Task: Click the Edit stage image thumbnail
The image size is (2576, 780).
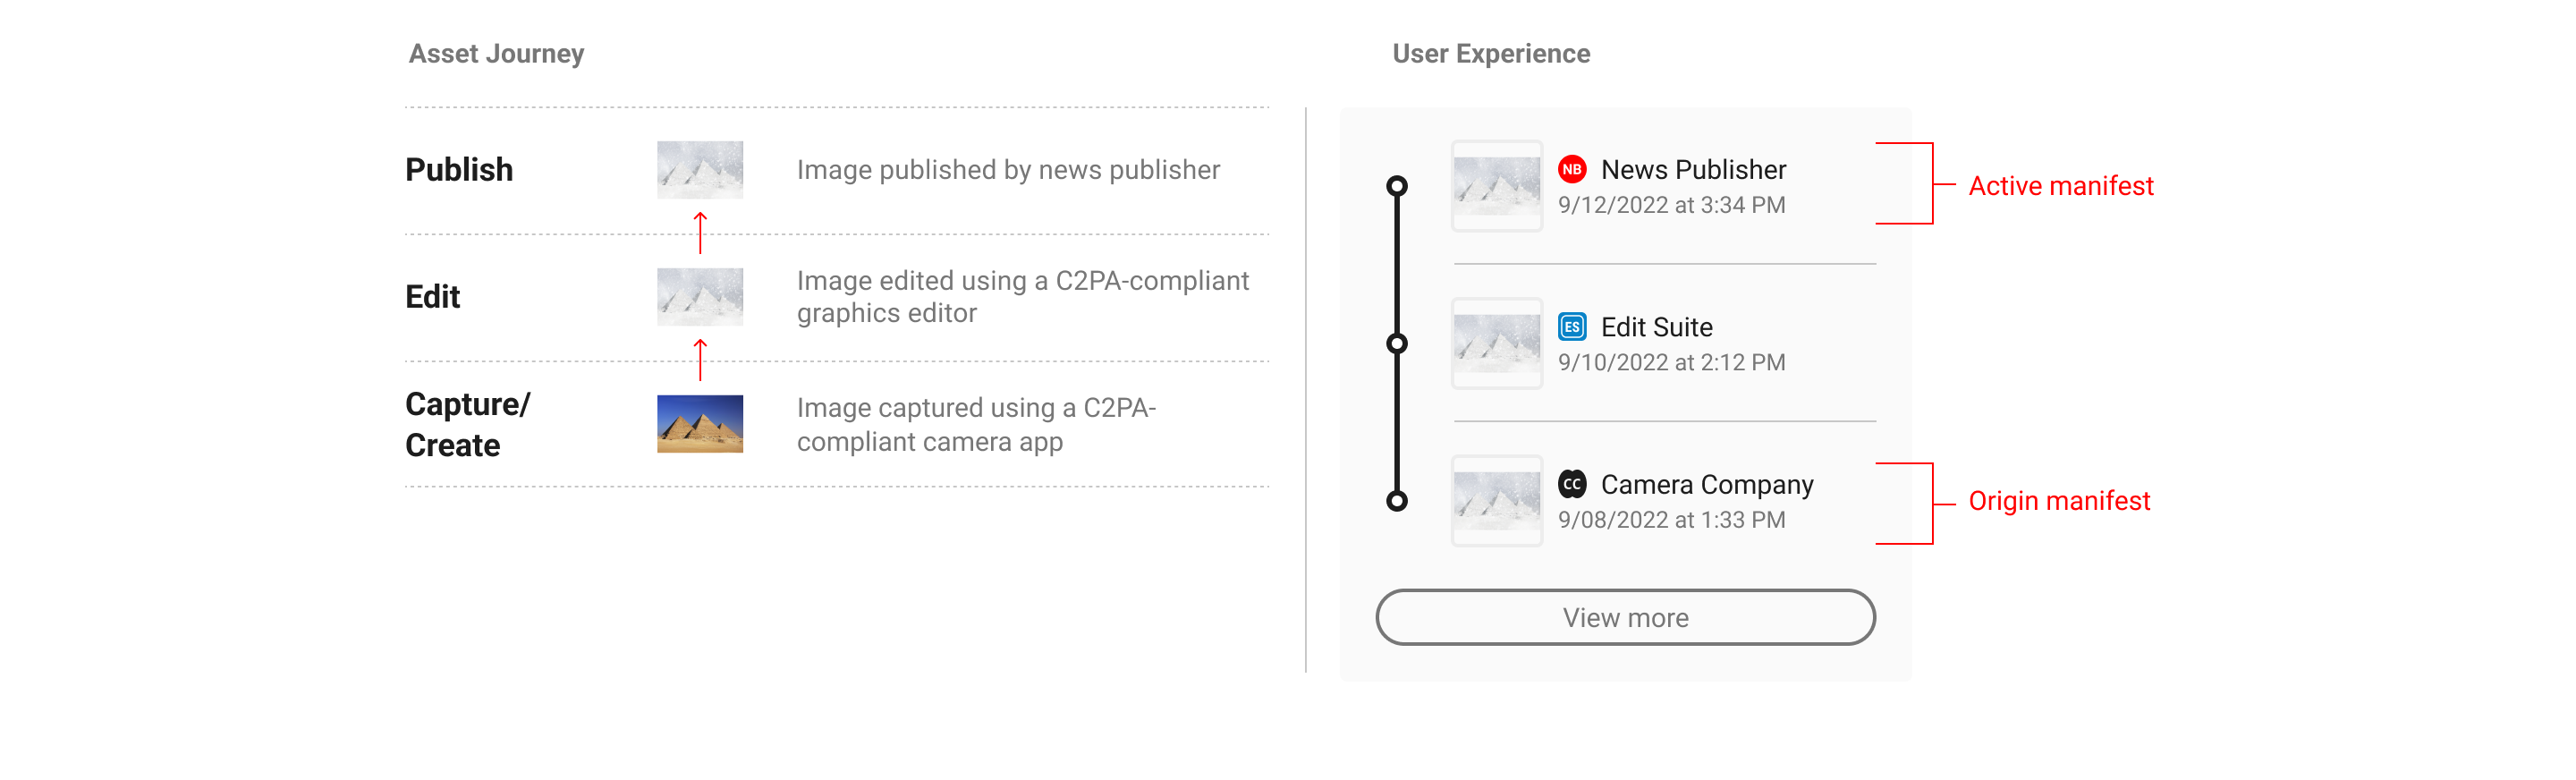Action: tap(700, 297)
